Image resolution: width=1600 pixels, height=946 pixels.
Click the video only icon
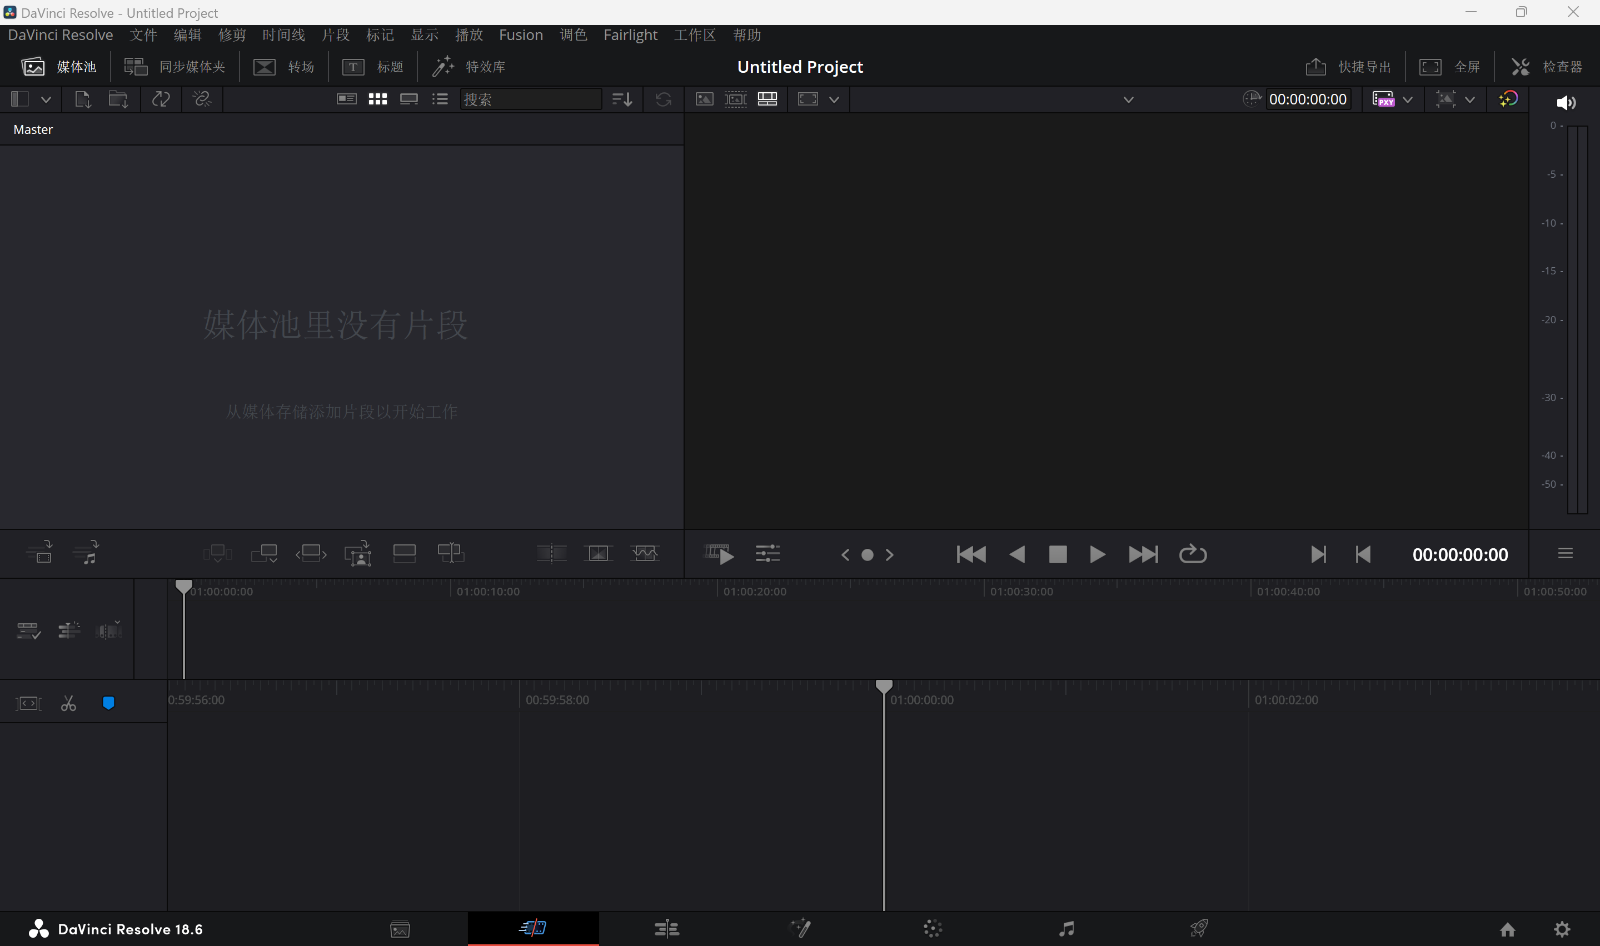point(40,553)
